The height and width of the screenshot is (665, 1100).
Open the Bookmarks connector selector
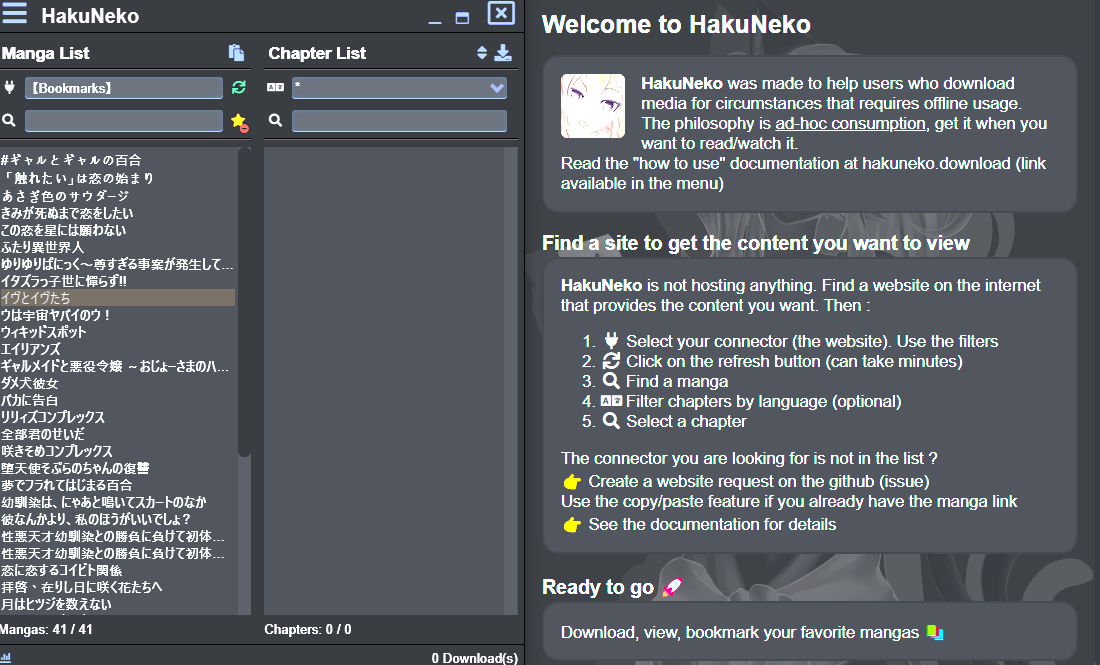124,88
